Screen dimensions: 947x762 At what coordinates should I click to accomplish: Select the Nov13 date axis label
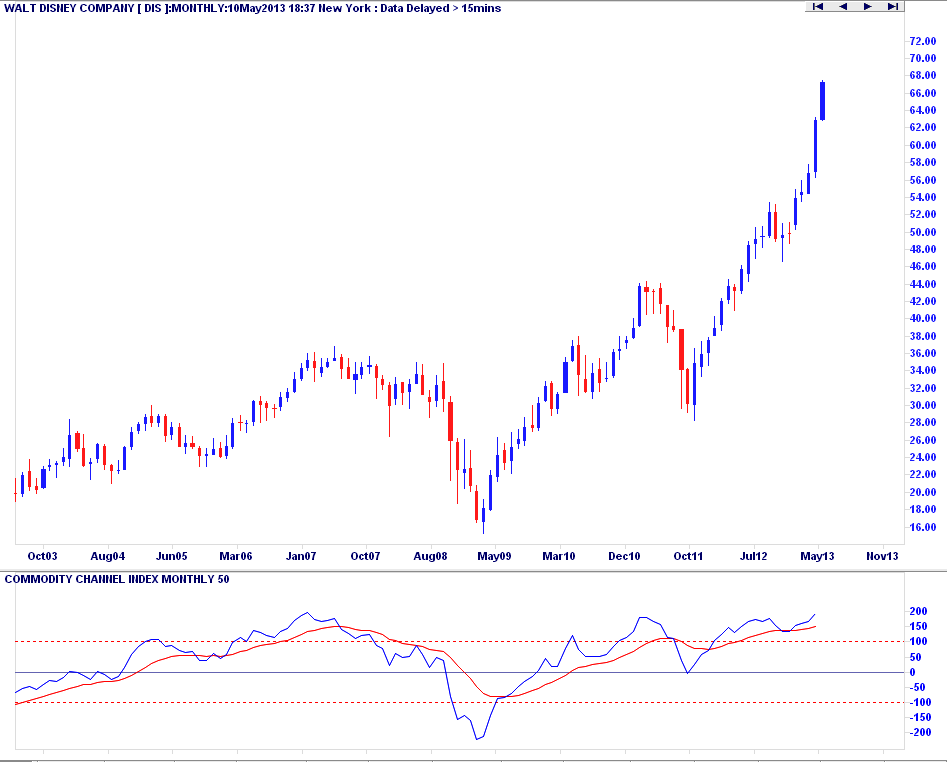(882, 556)
